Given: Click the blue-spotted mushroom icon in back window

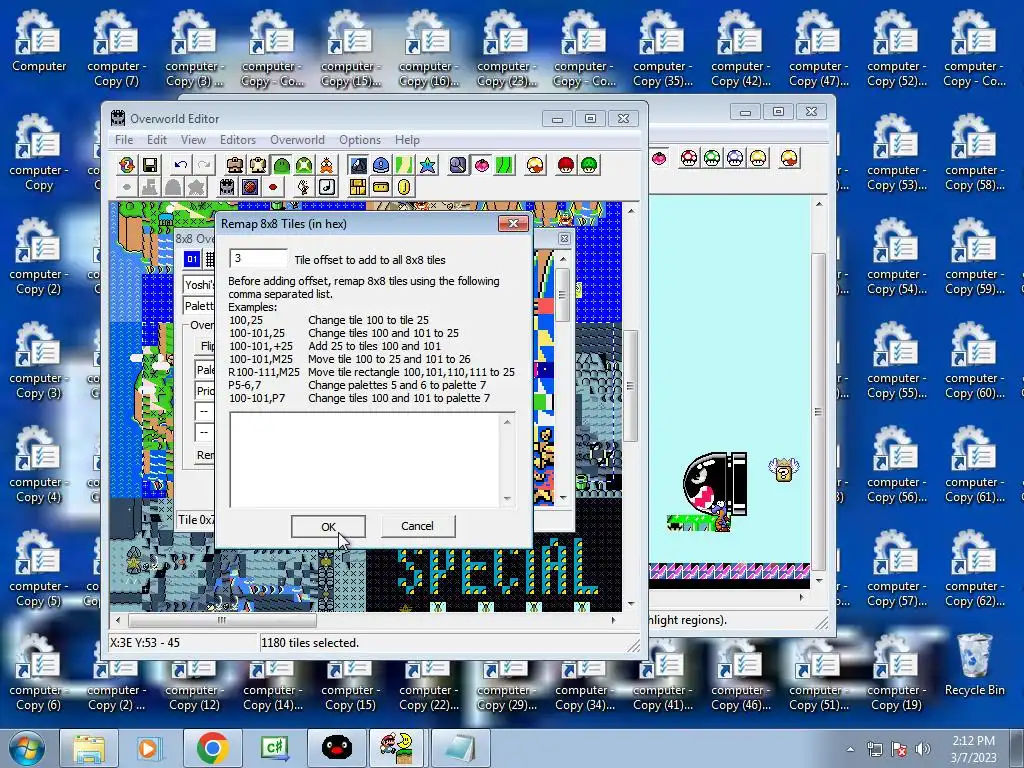Looking at the screenshot, I should point(735,158).
